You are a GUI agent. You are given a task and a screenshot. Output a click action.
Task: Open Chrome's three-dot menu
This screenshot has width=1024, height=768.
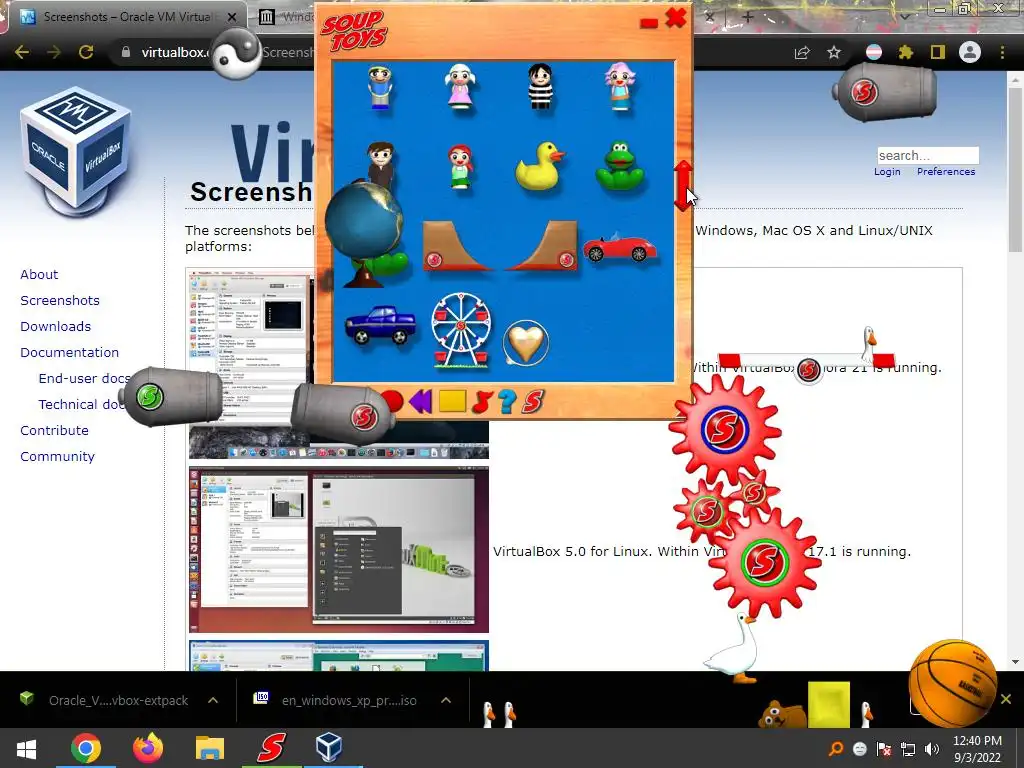(1002, 52)
